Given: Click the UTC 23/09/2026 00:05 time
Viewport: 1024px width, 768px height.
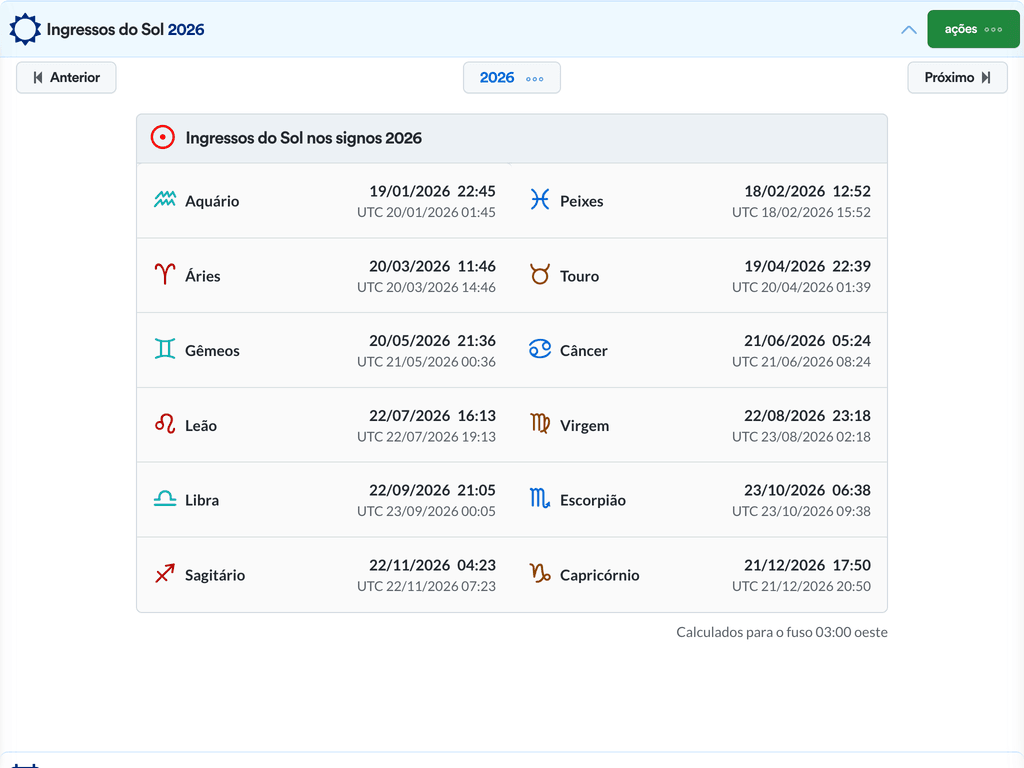Looking at the screenshot, I should pos(426,511).
